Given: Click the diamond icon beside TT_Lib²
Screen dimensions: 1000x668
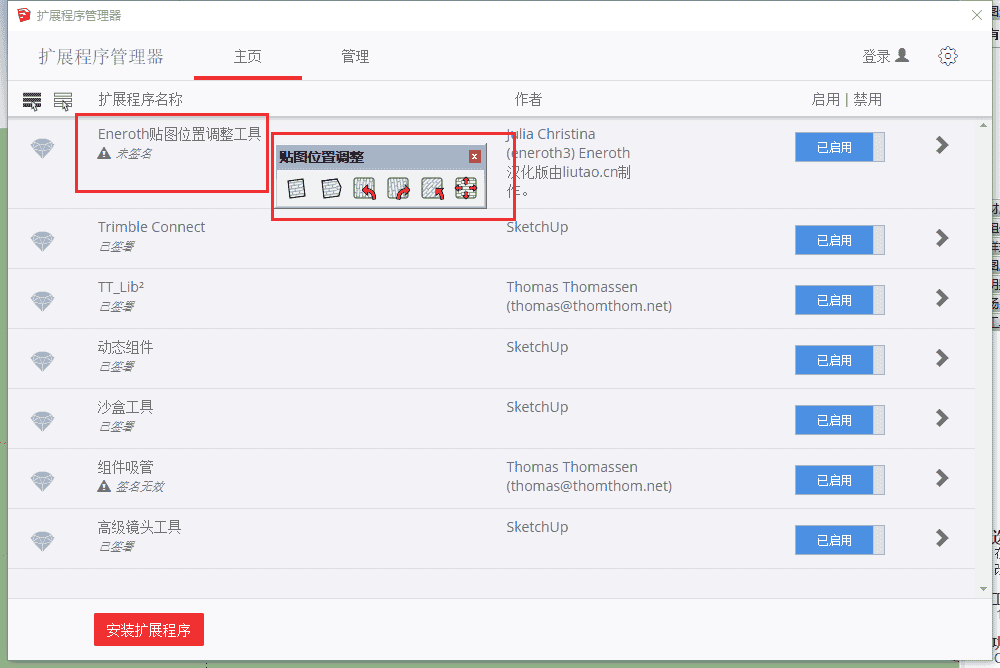Looking at the screenshot, I should (x=43, y=301).
